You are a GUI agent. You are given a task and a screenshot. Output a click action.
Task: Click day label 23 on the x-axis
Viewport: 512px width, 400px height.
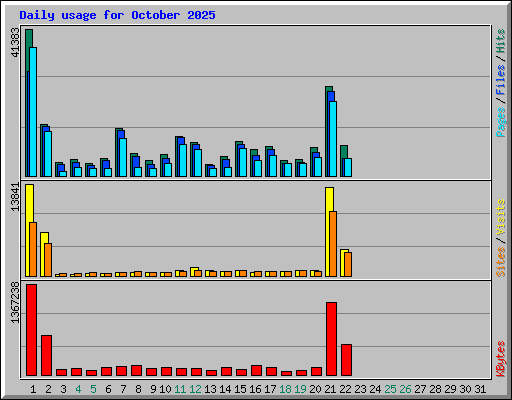click(x=360, y=389)
